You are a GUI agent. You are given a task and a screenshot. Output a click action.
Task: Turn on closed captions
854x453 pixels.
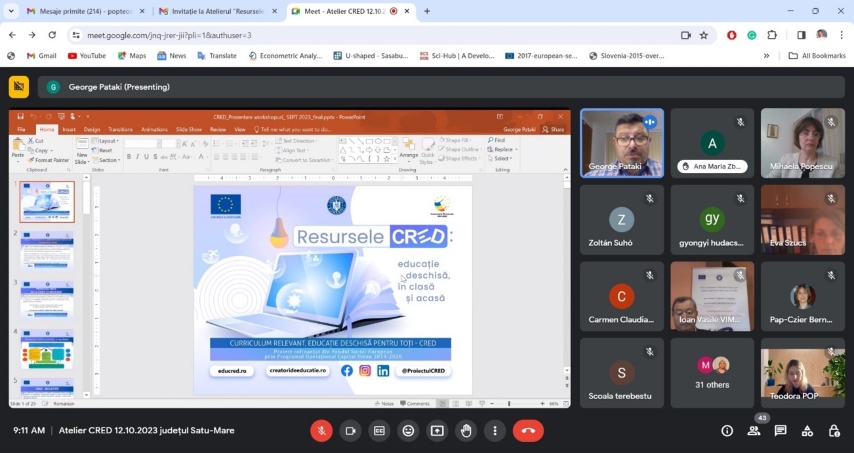(x=380, y=430)
